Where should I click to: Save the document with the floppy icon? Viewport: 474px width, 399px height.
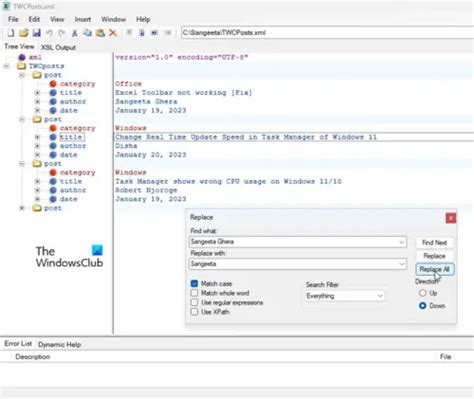click(36, 33)
